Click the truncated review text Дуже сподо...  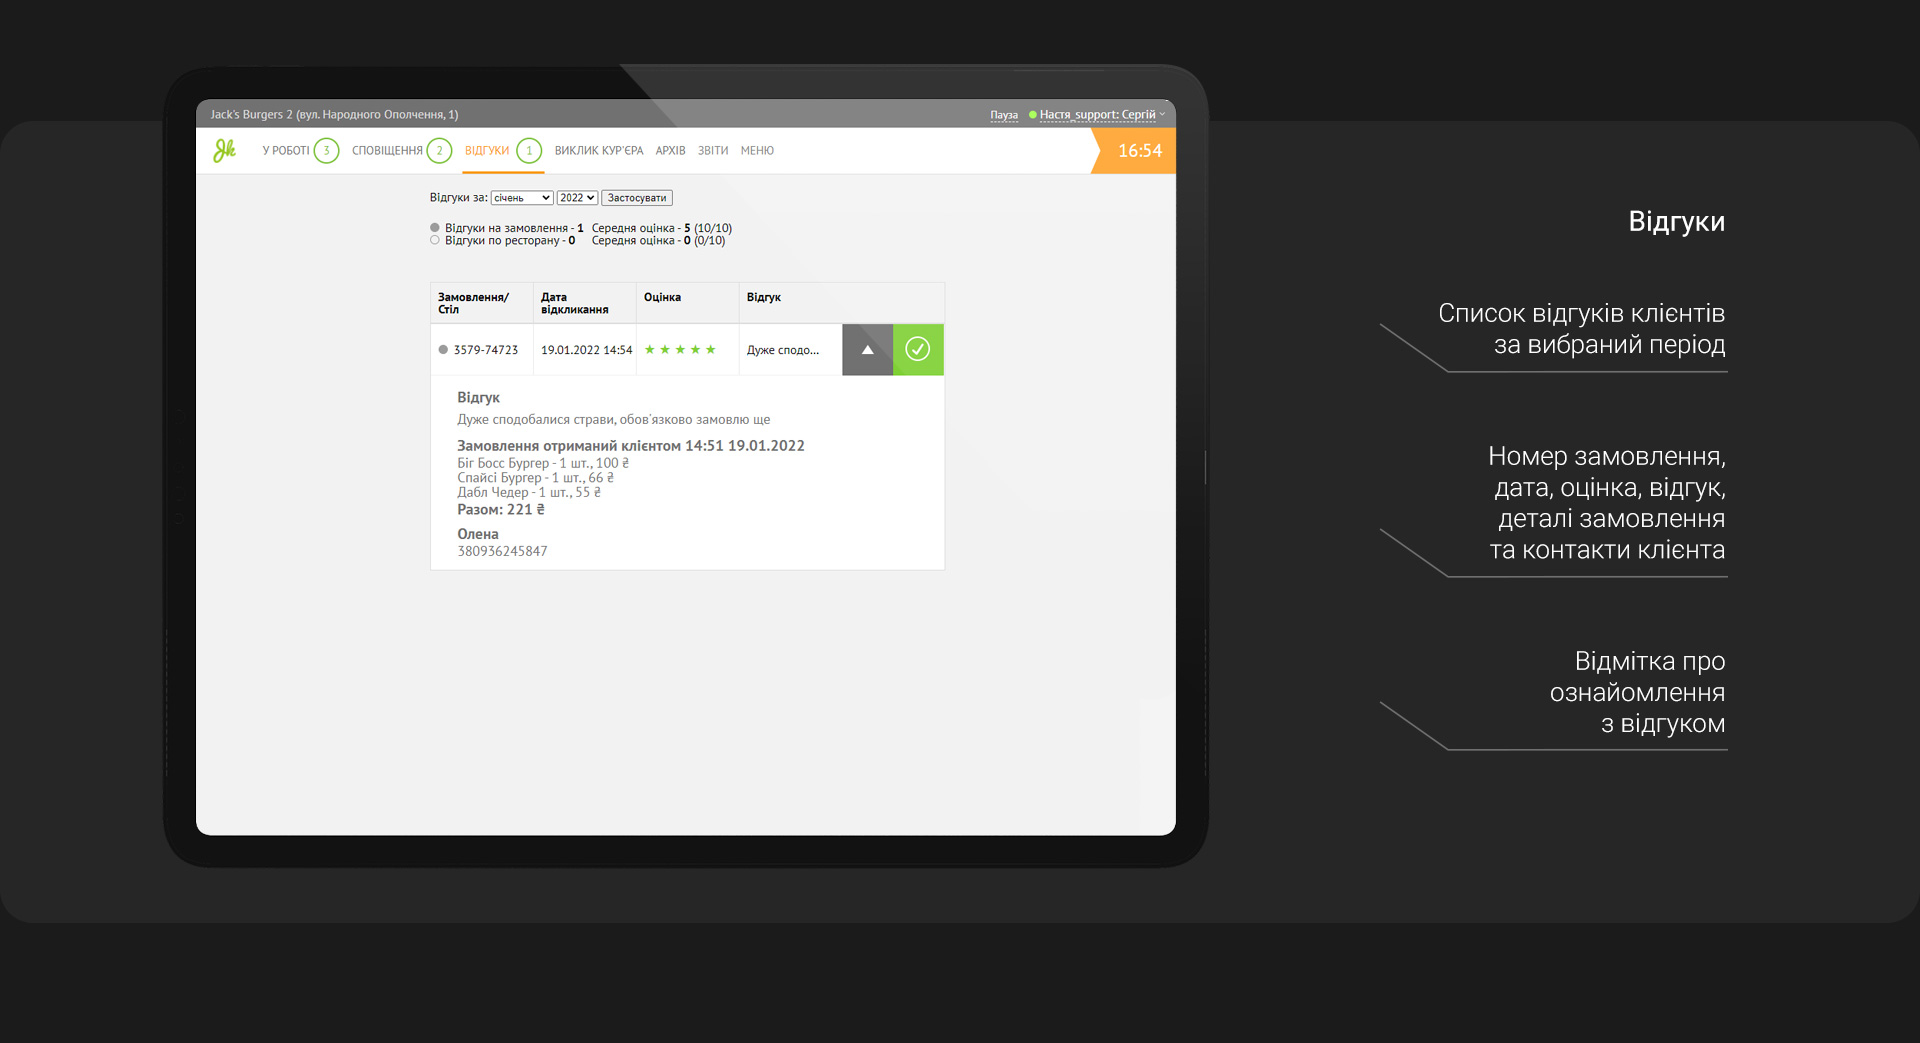783,350
